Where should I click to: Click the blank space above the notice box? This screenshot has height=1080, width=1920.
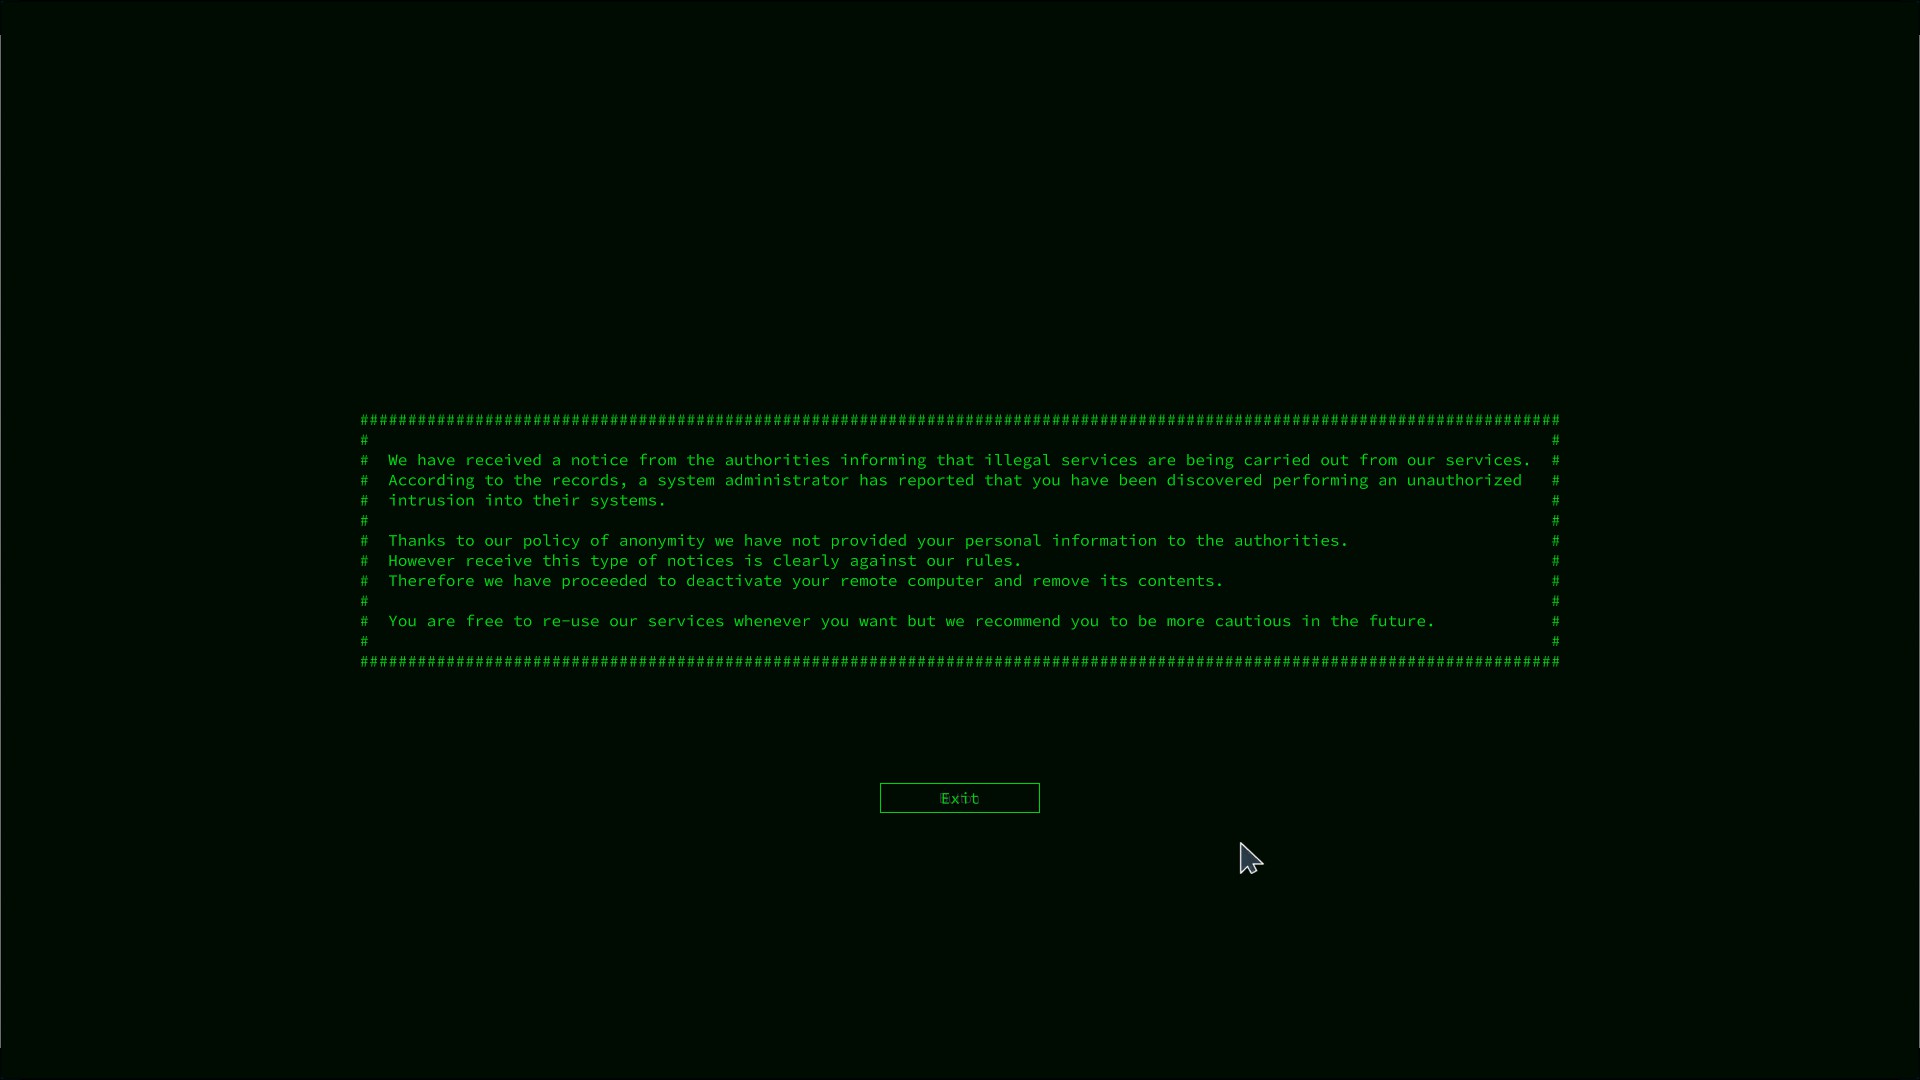[958, 250]
